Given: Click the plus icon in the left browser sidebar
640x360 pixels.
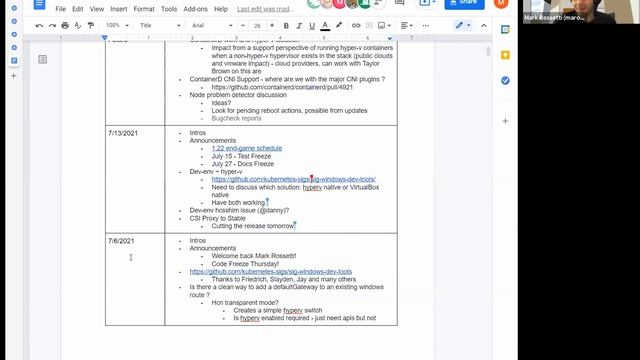Looking at the screenshot, I should point(13,76).
